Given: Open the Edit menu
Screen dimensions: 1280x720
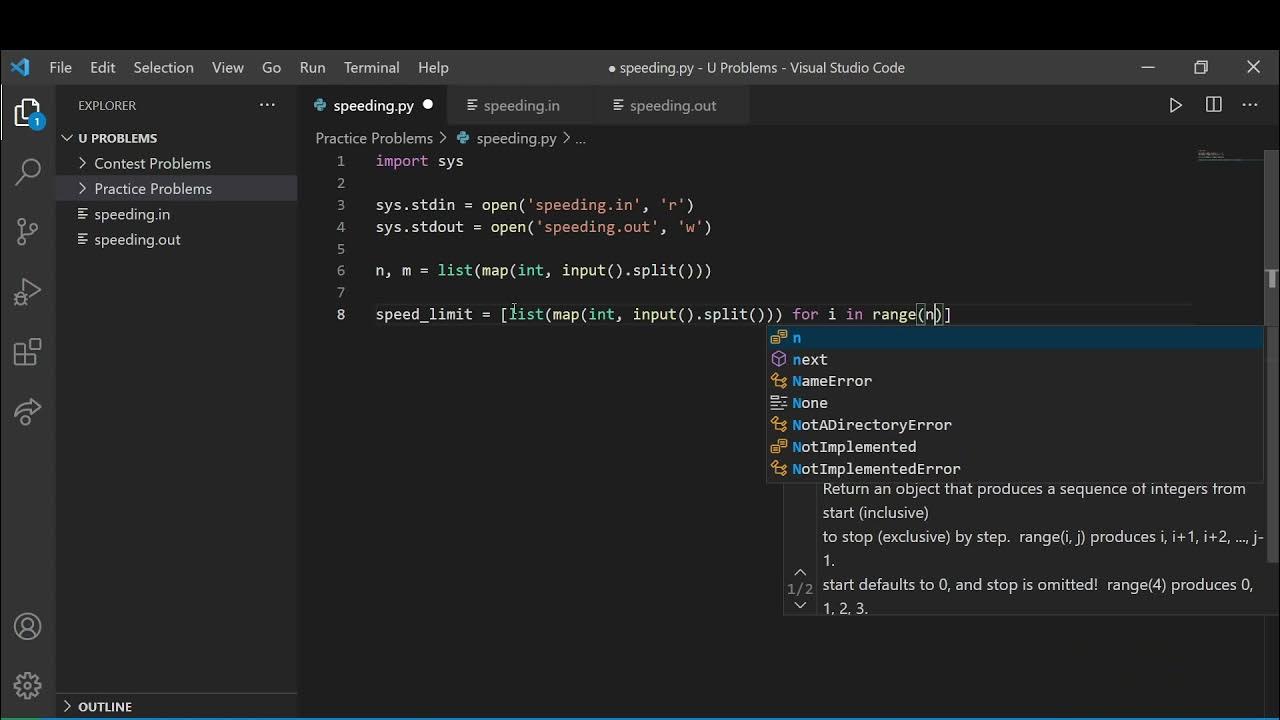Looking at the screenshot, I should tap(103, 67).
